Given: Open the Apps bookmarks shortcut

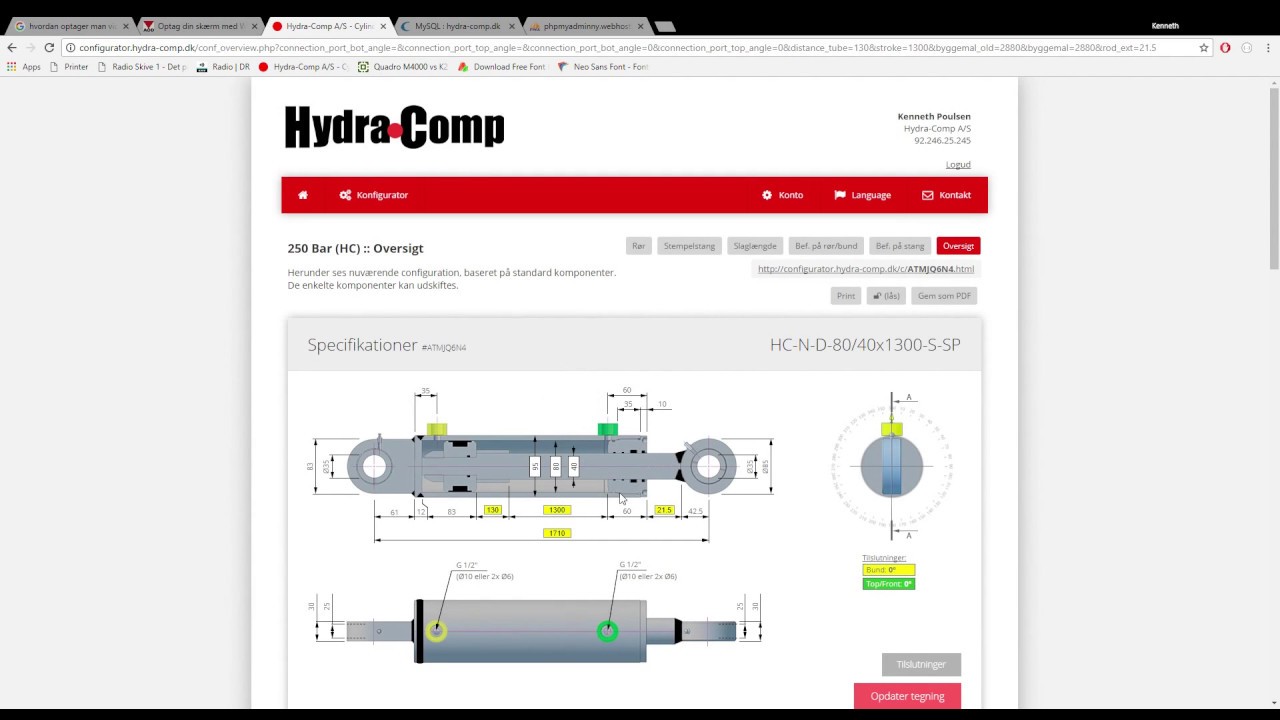Looking at the screenshot, I should point(24,67).
